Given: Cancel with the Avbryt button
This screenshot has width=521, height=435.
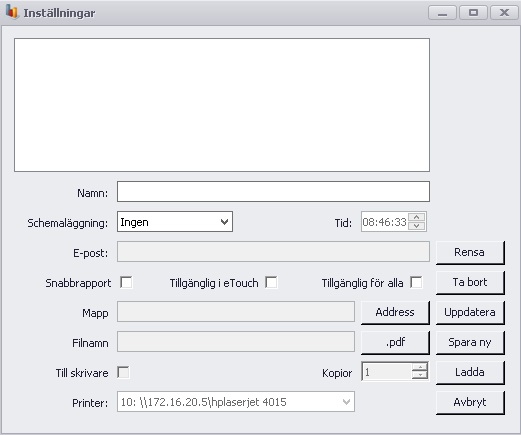Looking at the screenshot, I should [x=470, y=403].
